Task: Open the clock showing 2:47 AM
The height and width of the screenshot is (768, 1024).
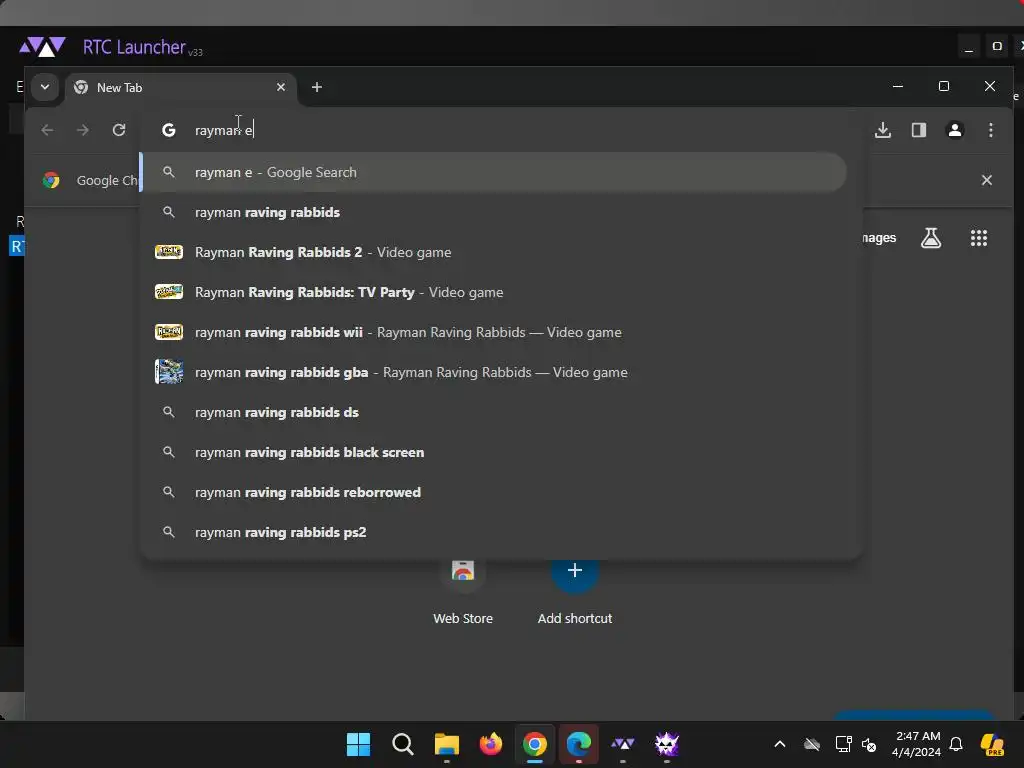Action: 916,744
